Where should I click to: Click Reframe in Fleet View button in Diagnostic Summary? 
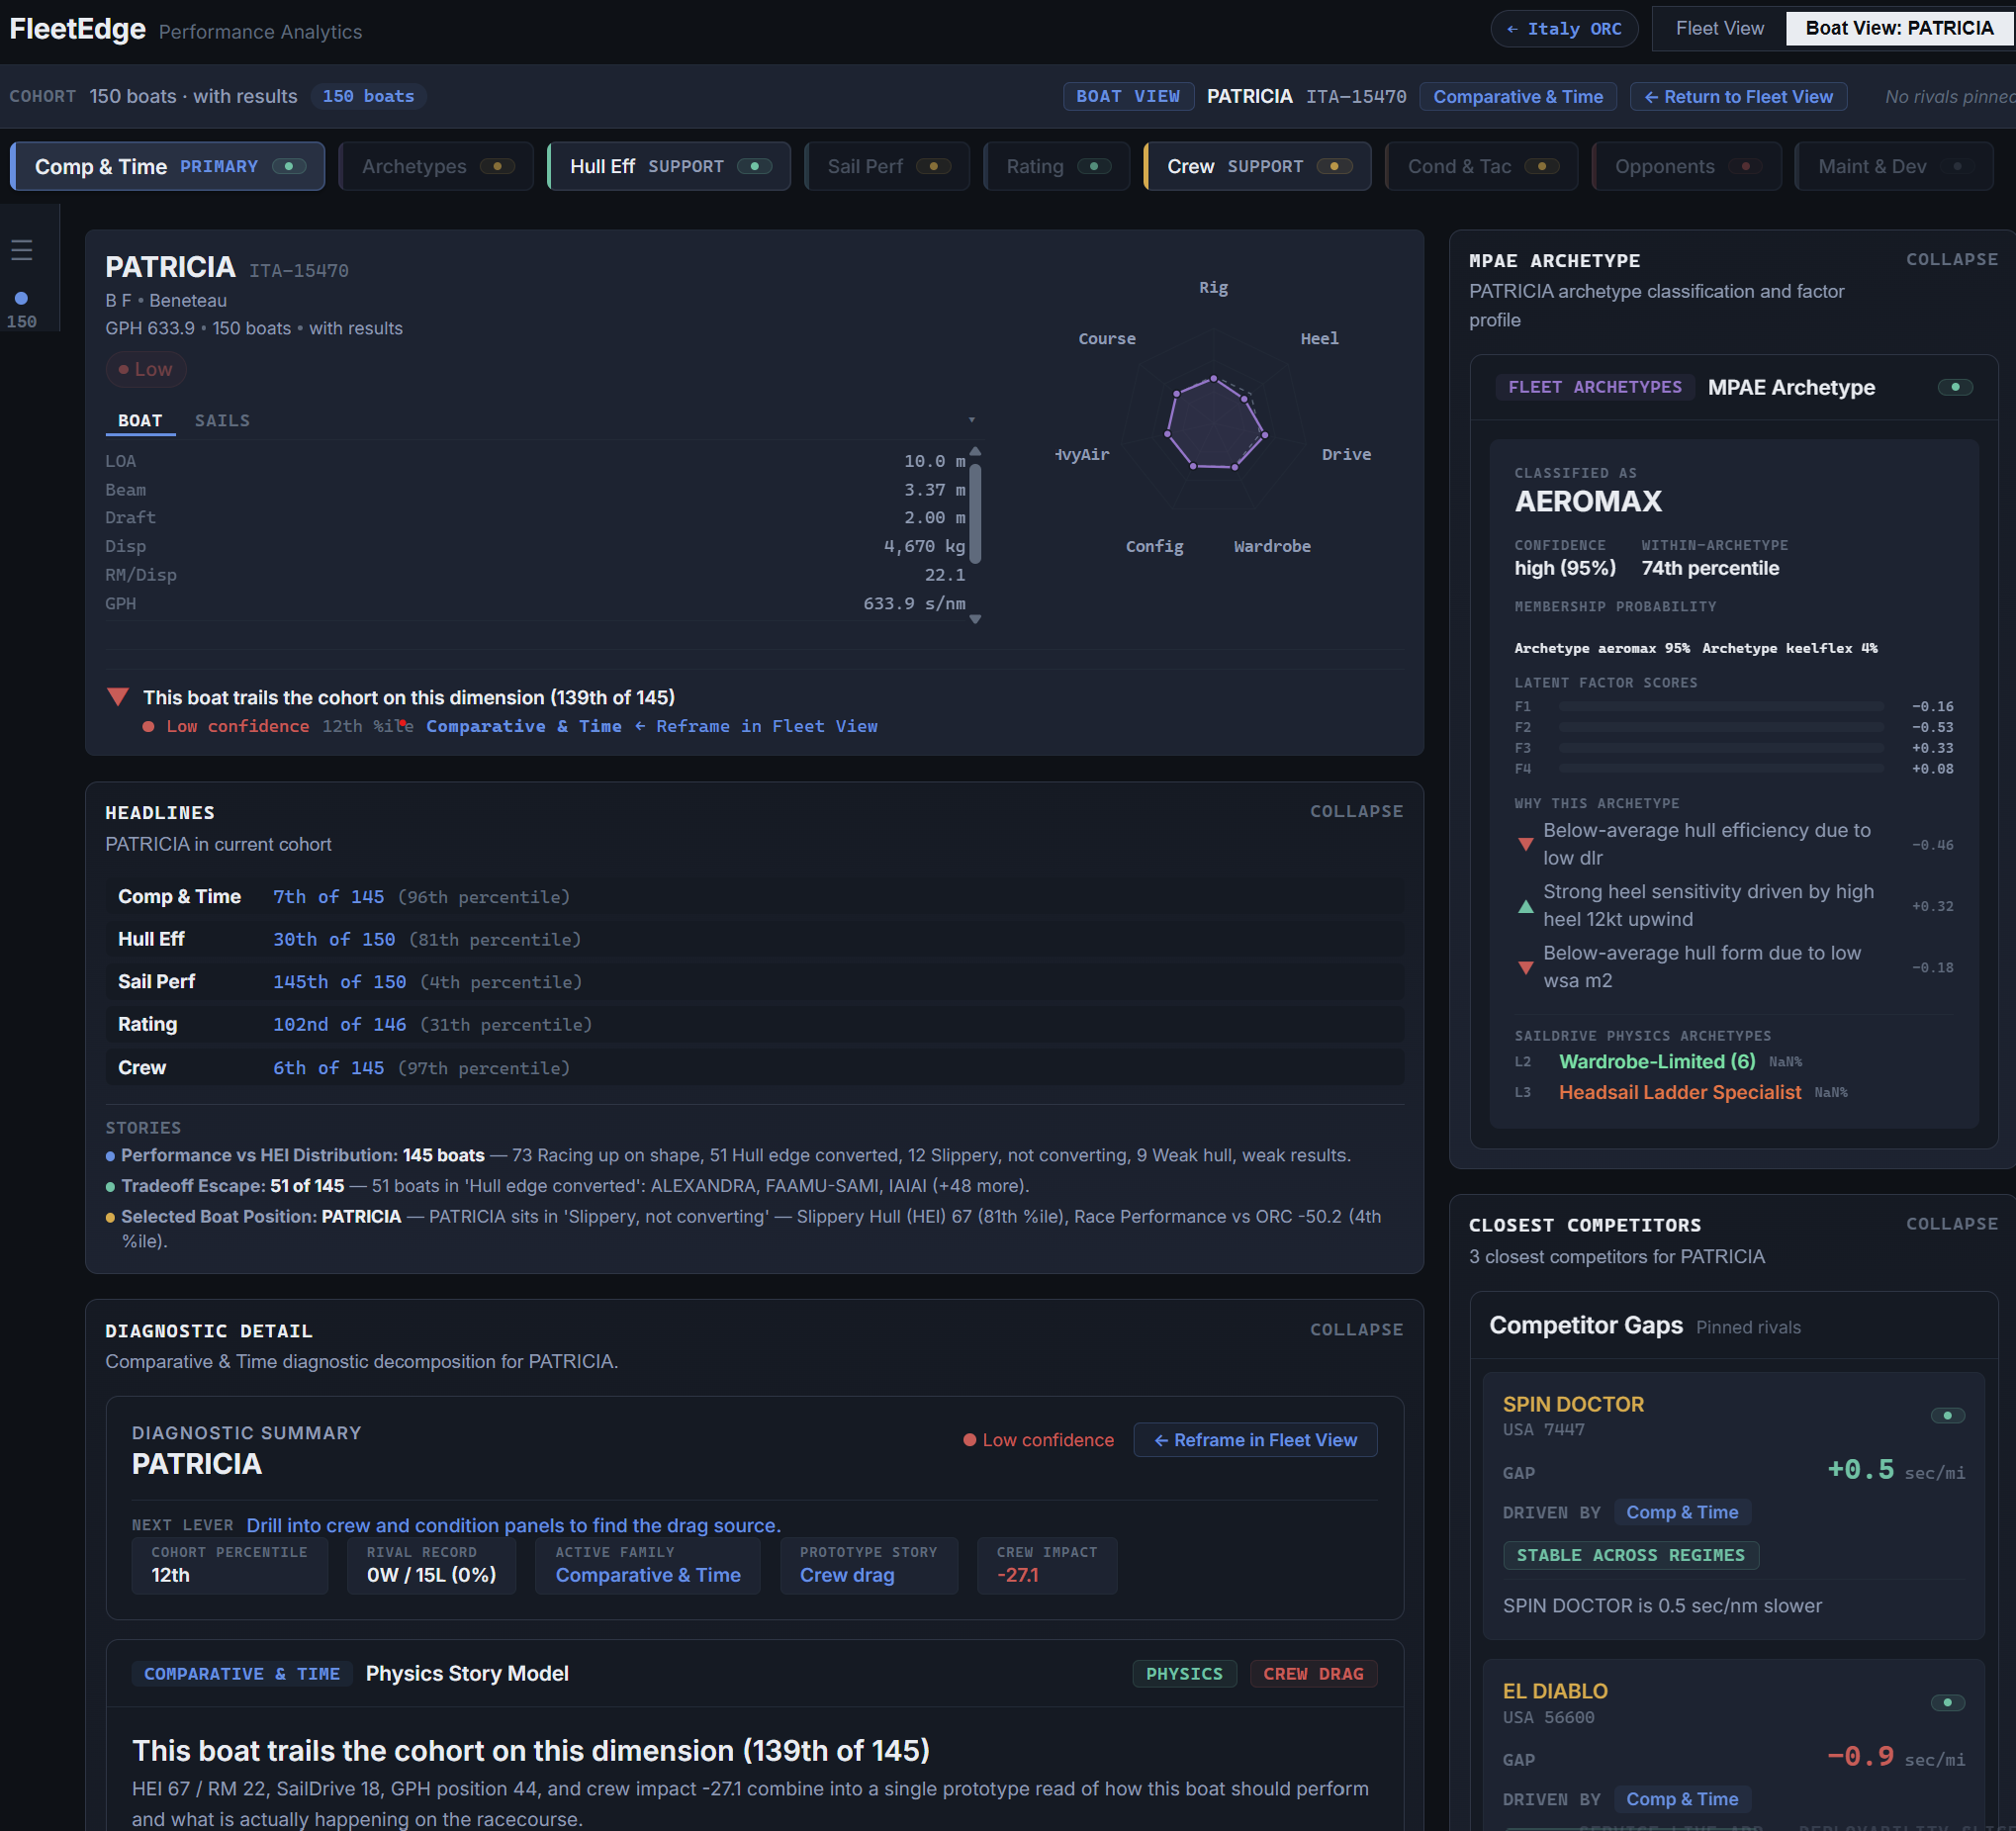(x=1255, y=1439)
